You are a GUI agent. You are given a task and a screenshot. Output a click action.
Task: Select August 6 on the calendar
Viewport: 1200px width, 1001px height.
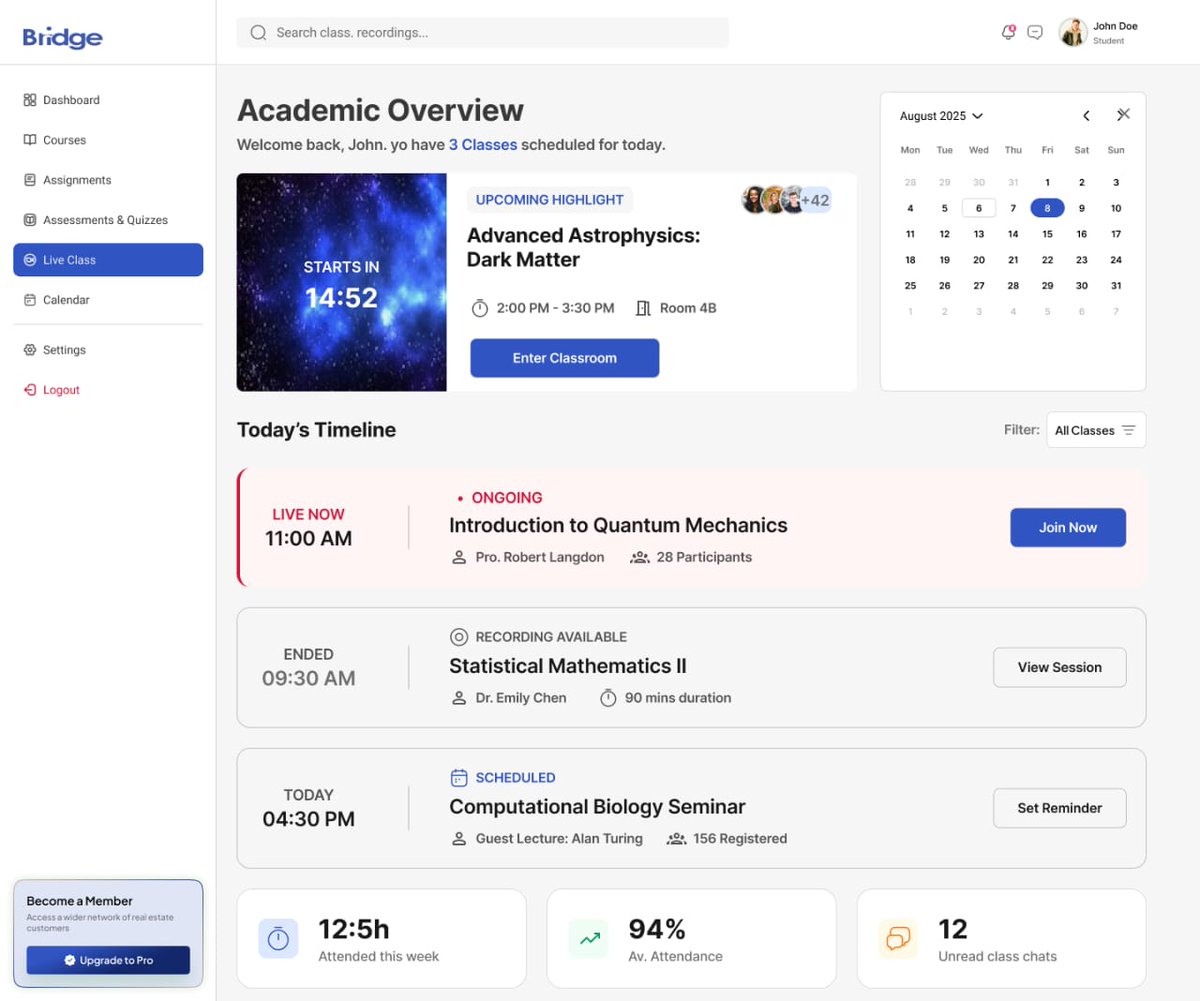(979, 208)
